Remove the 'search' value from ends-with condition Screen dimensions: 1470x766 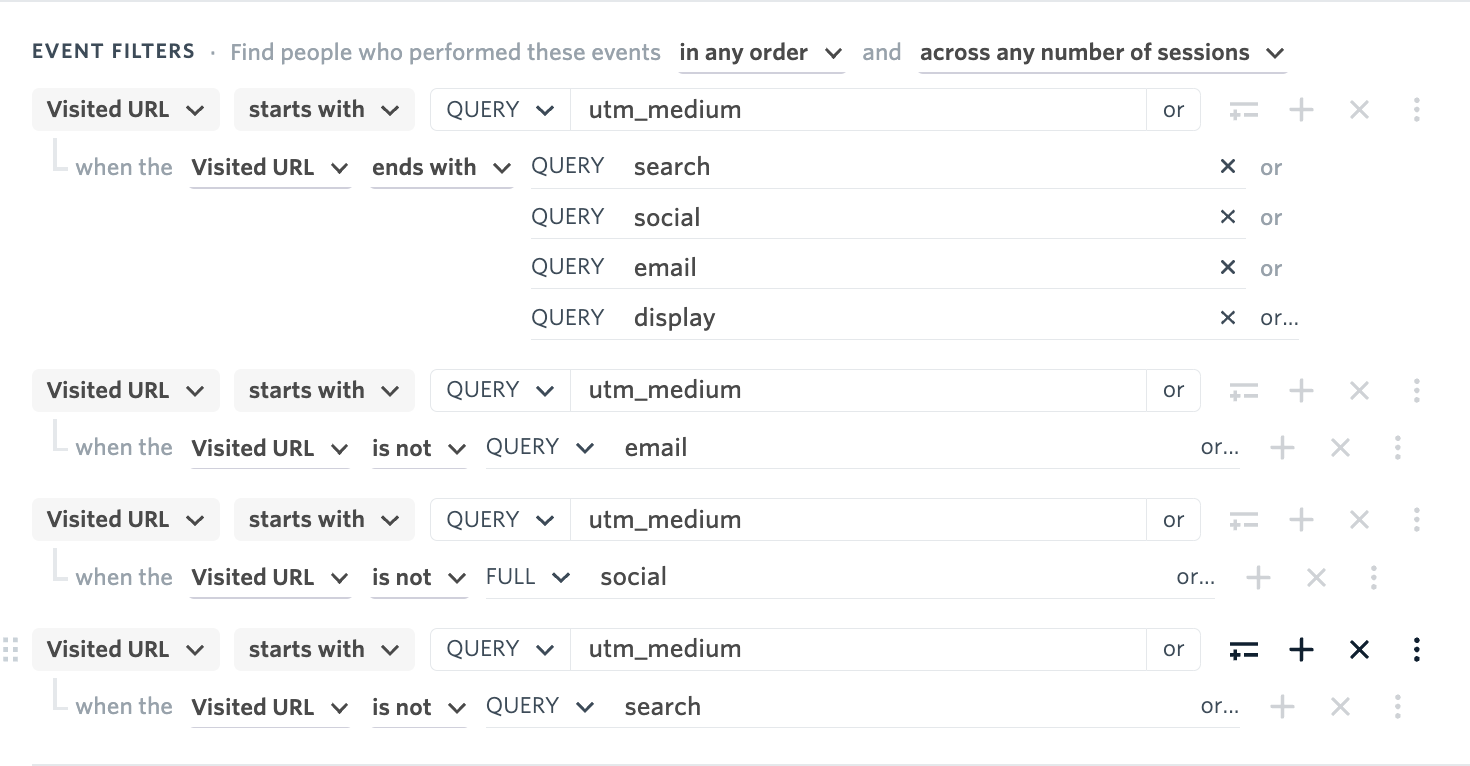tap(1228, 167)
